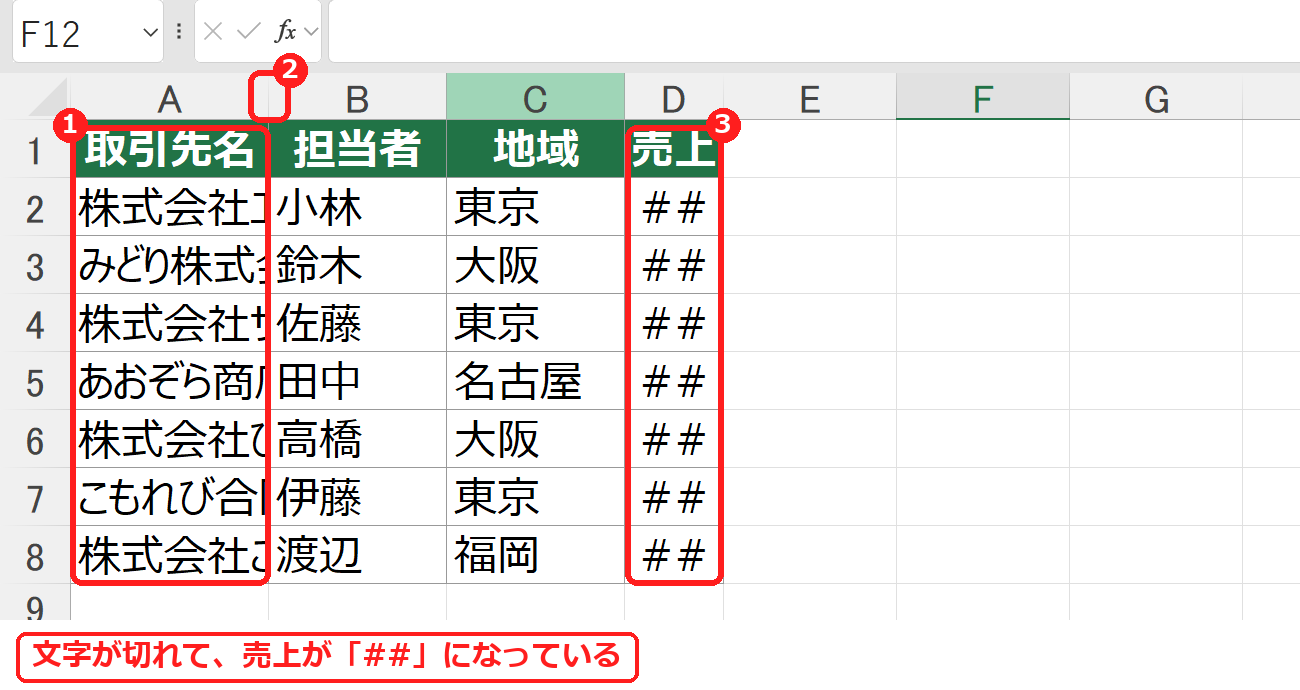Click the header cell 担当者

pos(358,149)
